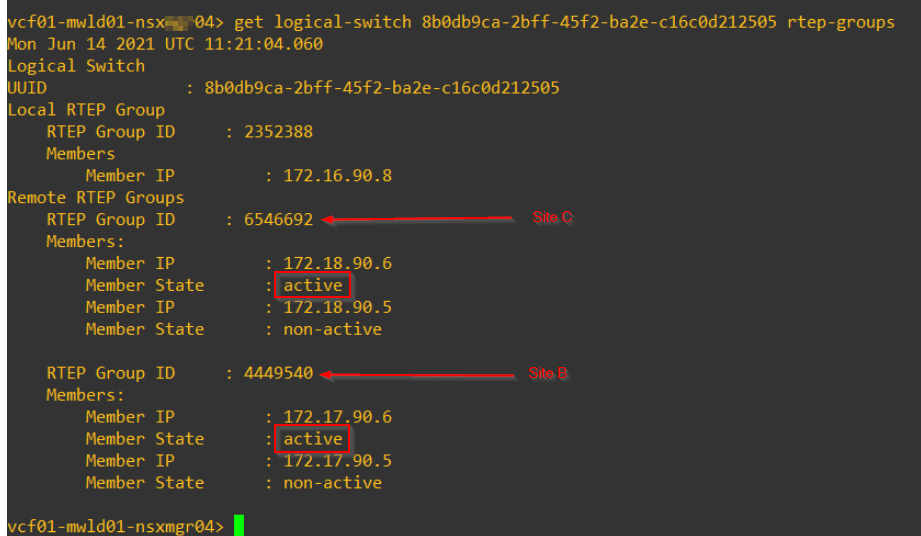Viewport: 921px width, 536px height.
Task: Click the UUID value on the UUID line
Action: [x=382, y=88]
